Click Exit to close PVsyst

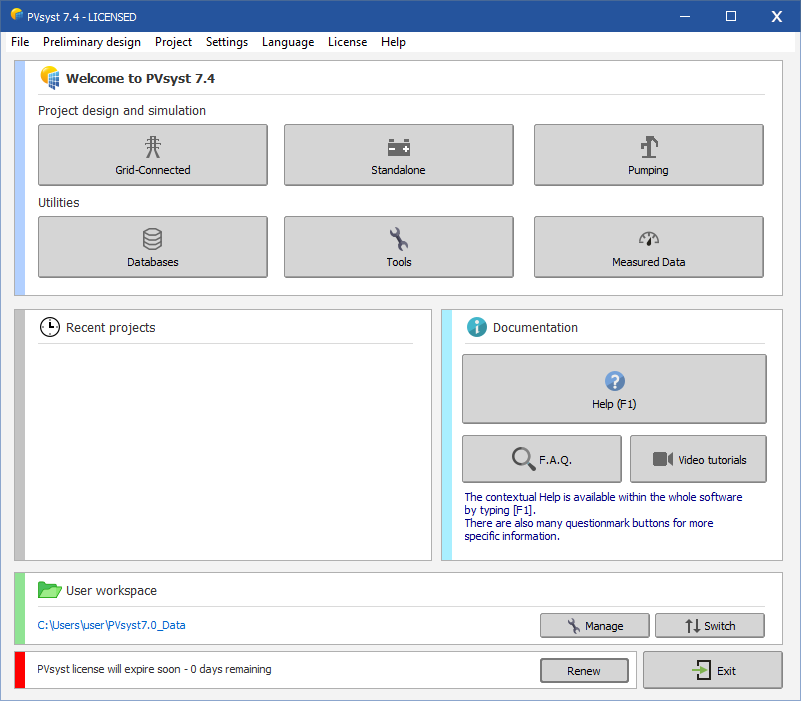pyautogui.click(x=713, y=670)
